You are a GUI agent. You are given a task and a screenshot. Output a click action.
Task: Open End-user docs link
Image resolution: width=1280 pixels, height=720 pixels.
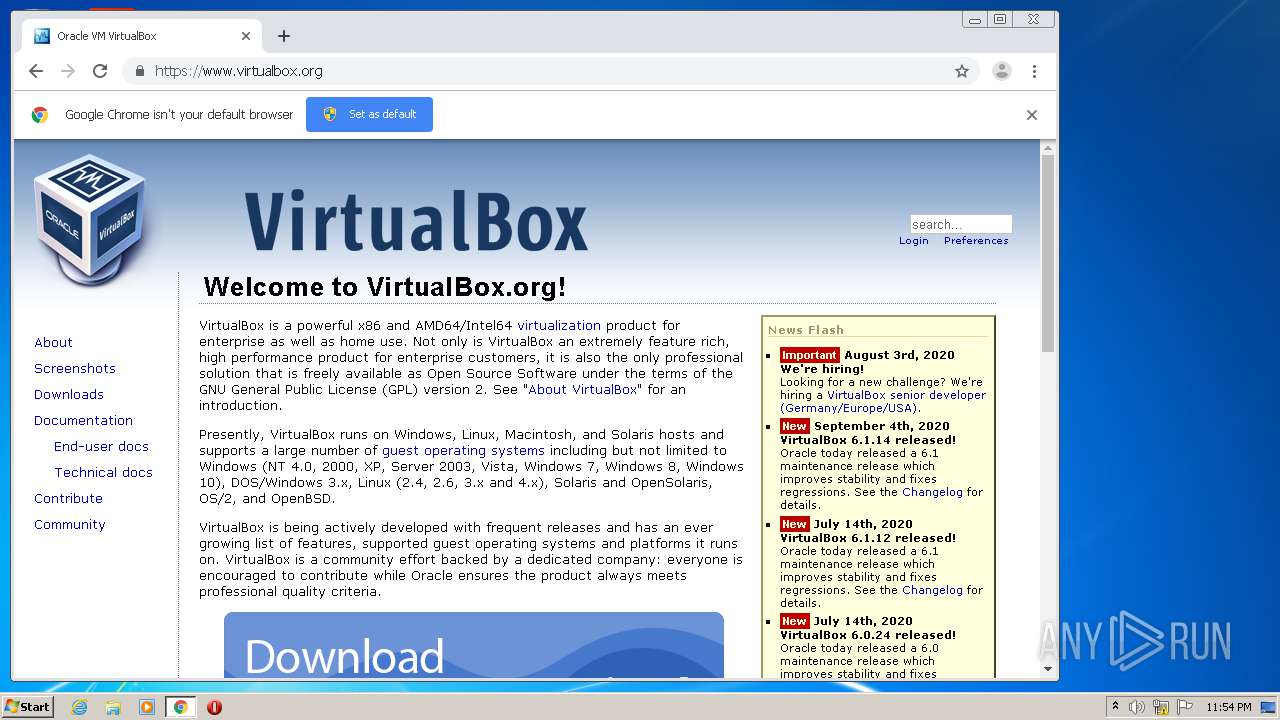tap(101, 446)
